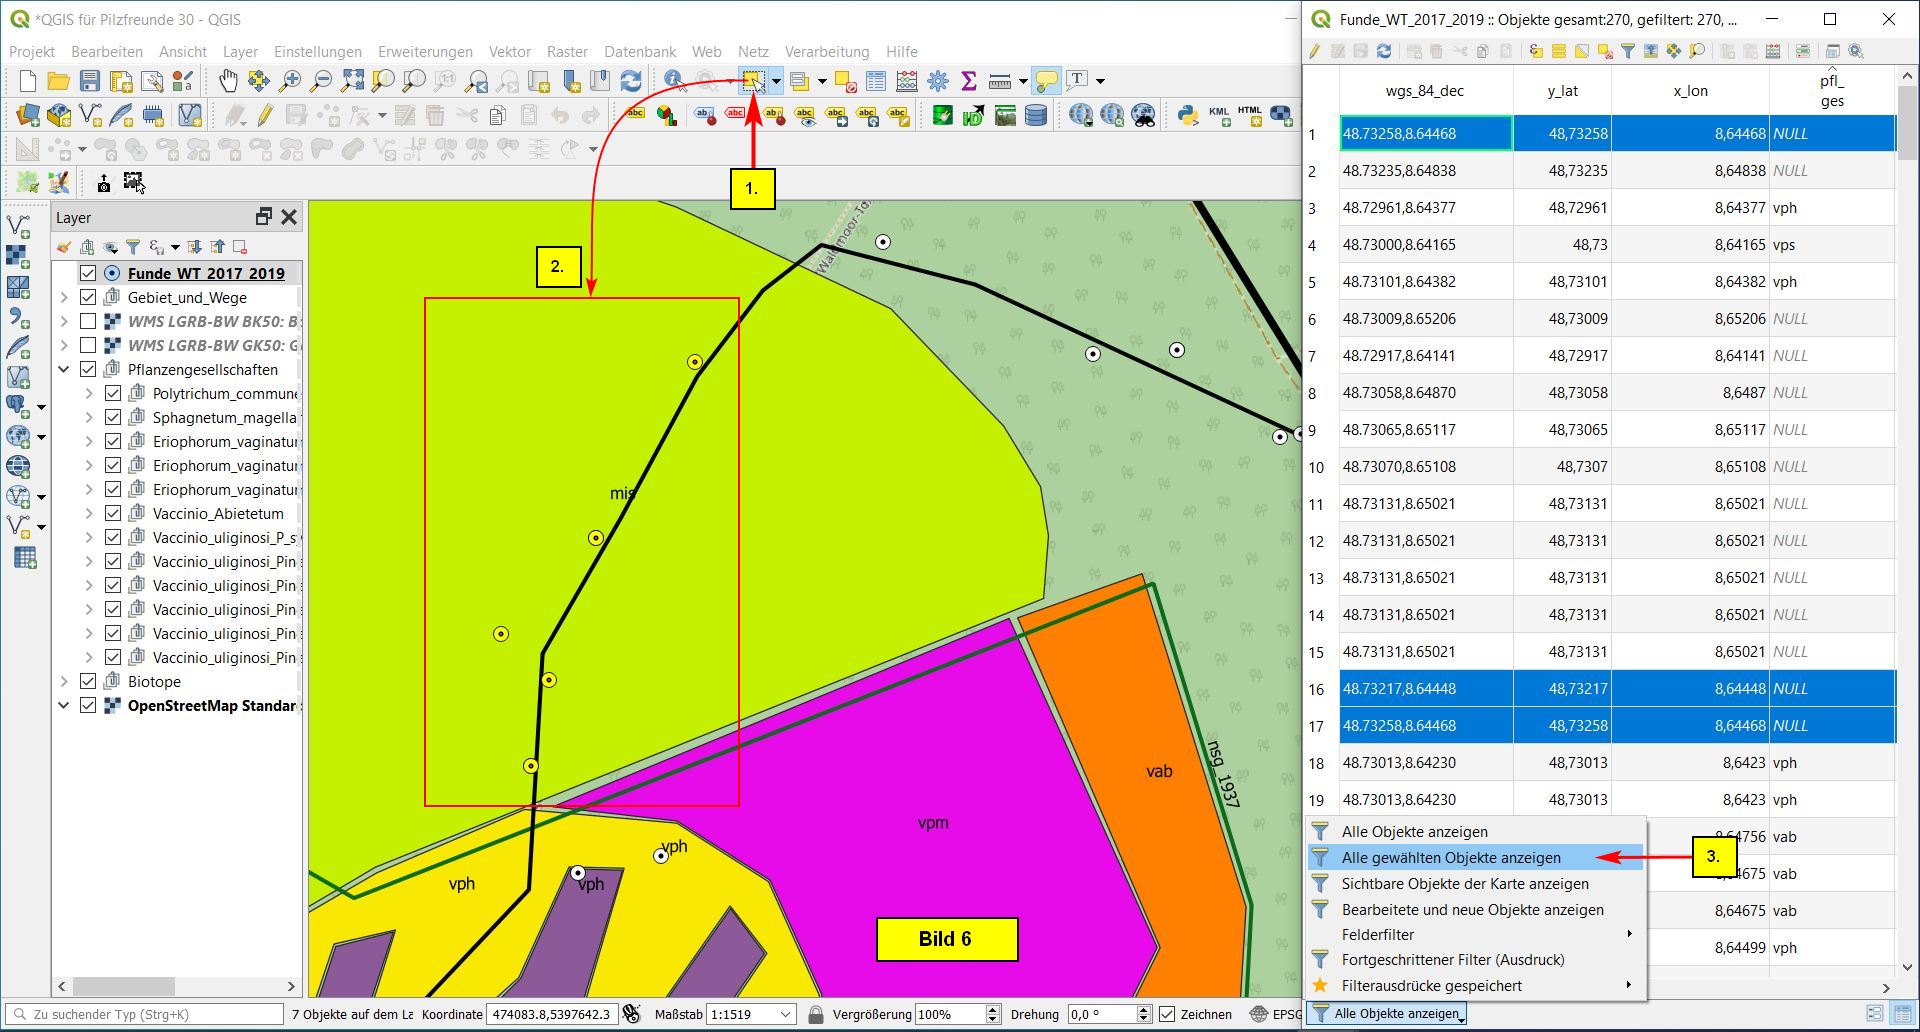Click the Save Project floppy icon
This screenshot has width=1920, height=1032.
(90, 81)
